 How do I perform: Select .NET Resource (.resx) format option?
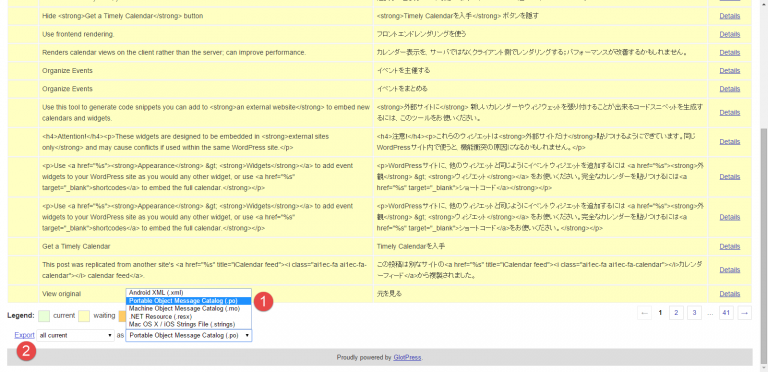coord(189,317)
